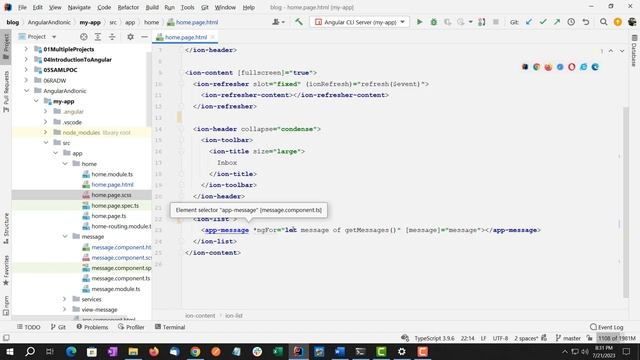Click src breadcrumb in navigation bar
The height and width of the screenshot is (360, 640).
113,22
